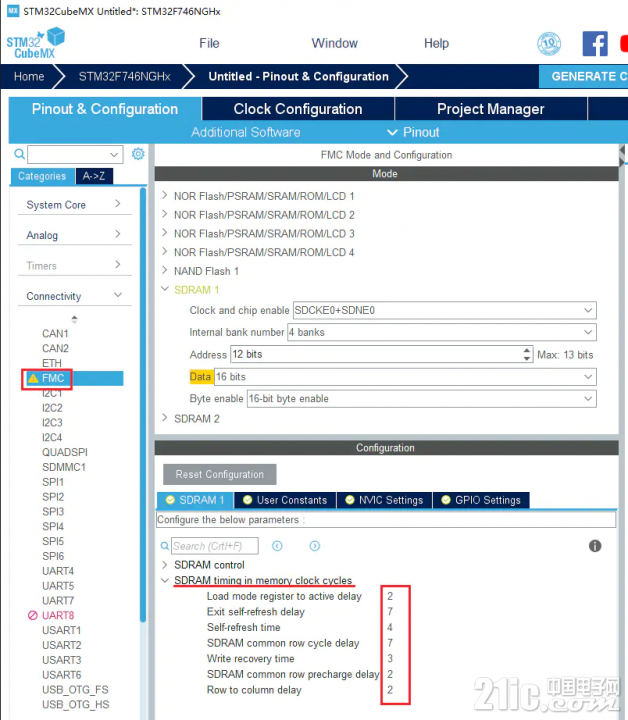
Task: Click the Untitled - Pinout & Configuration breadcrumb
Action: pos(298,76)
